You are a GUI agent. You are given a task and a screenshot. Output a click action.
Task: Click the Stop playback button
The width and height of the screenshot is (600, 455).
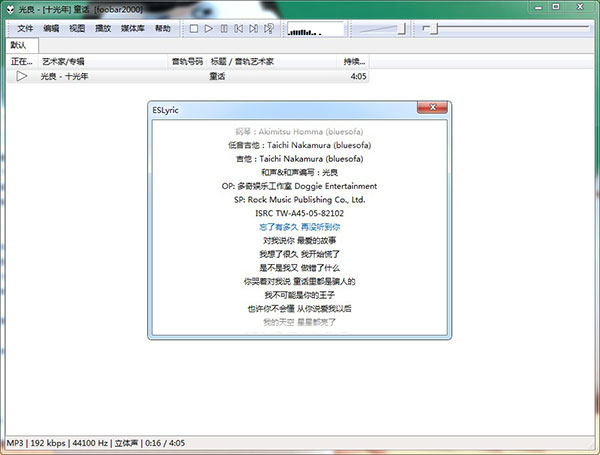(x=194, y=29)
